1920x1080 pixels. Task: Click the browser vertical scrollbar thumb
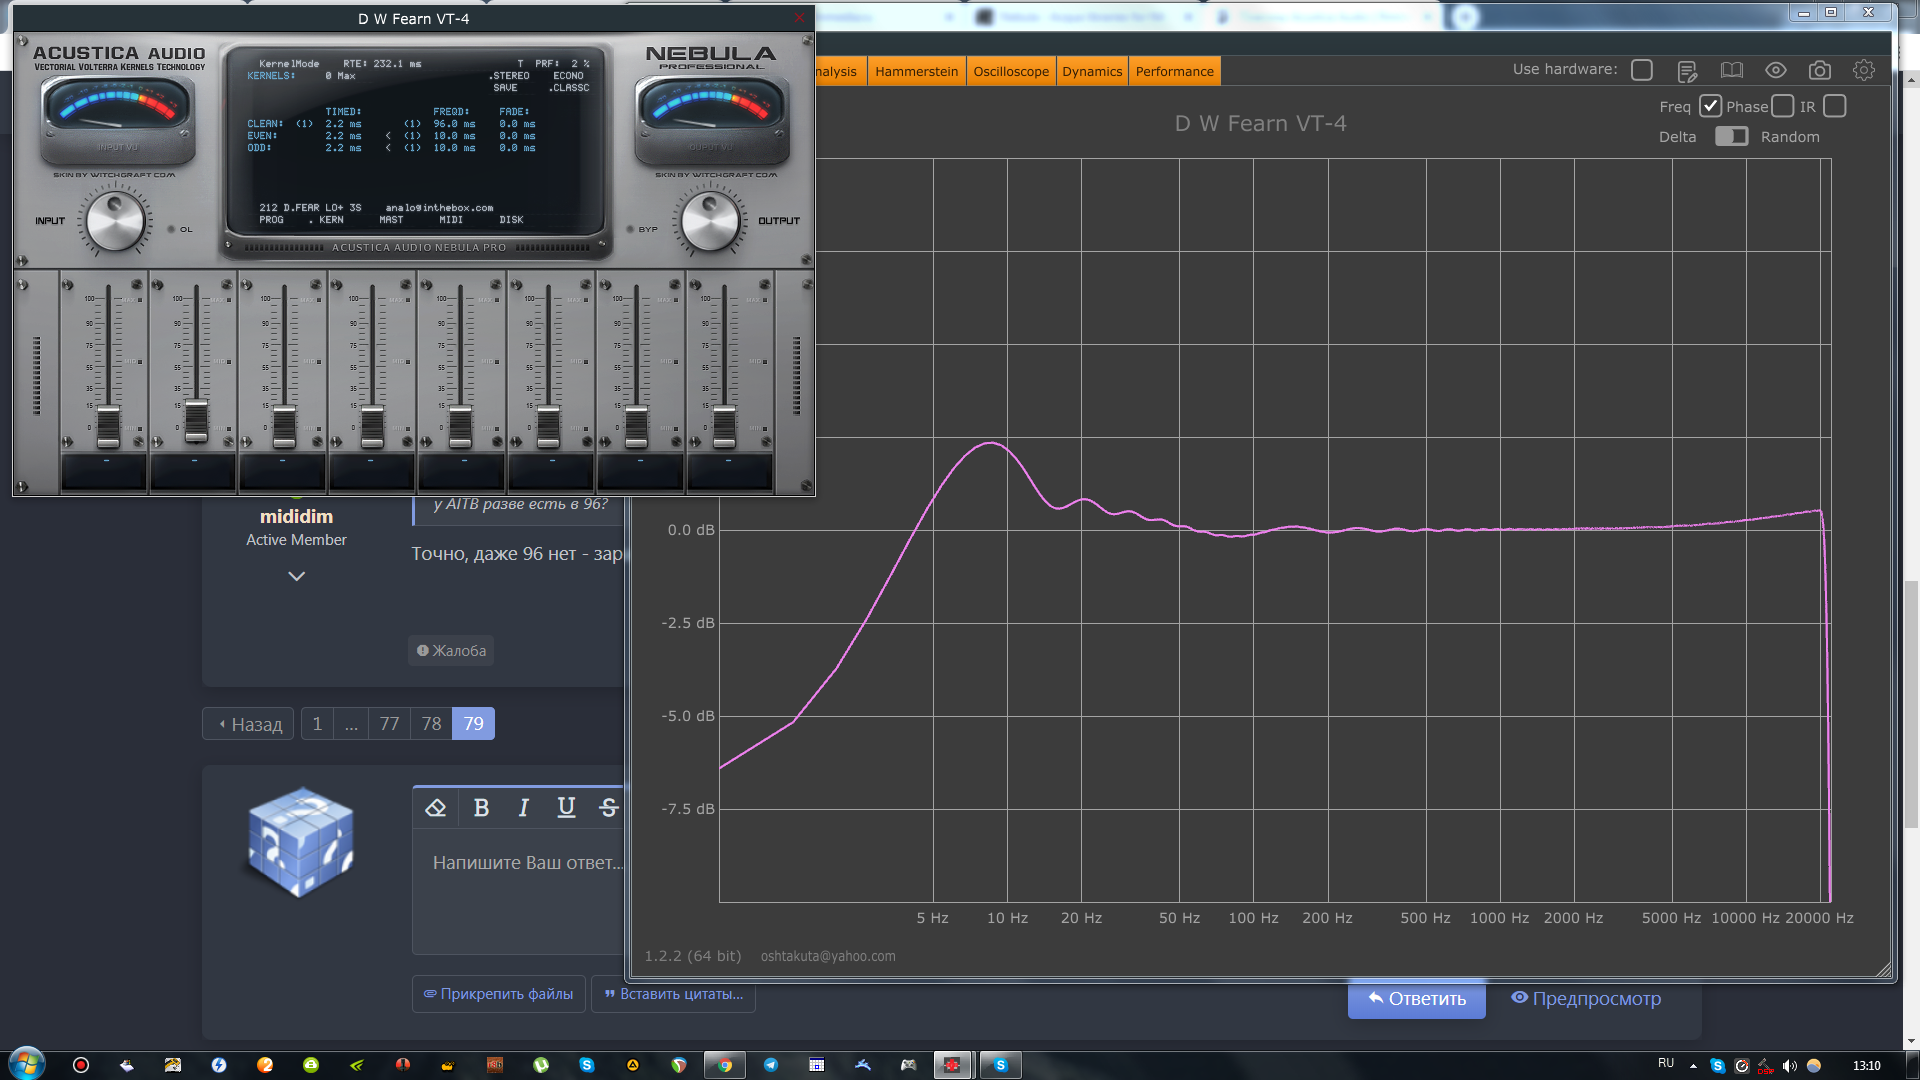1911,704
